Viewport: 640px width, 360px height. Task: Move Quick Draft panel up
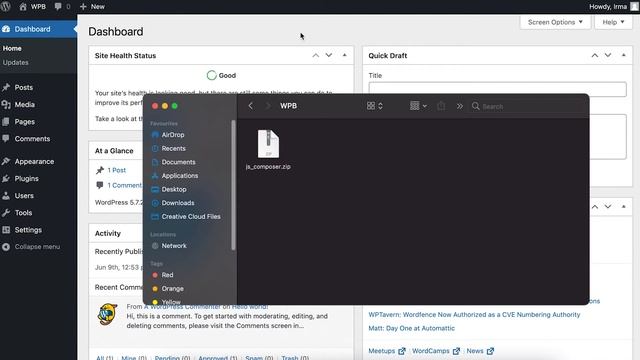595,55
